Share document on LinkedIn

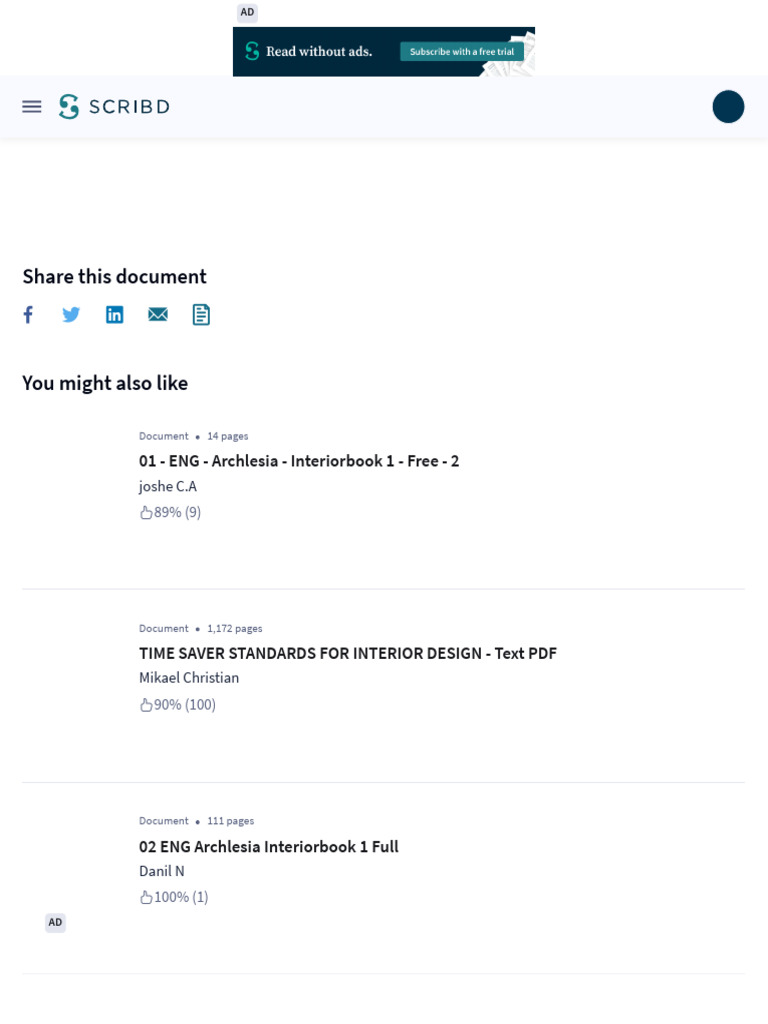click(x=115, y=315)
